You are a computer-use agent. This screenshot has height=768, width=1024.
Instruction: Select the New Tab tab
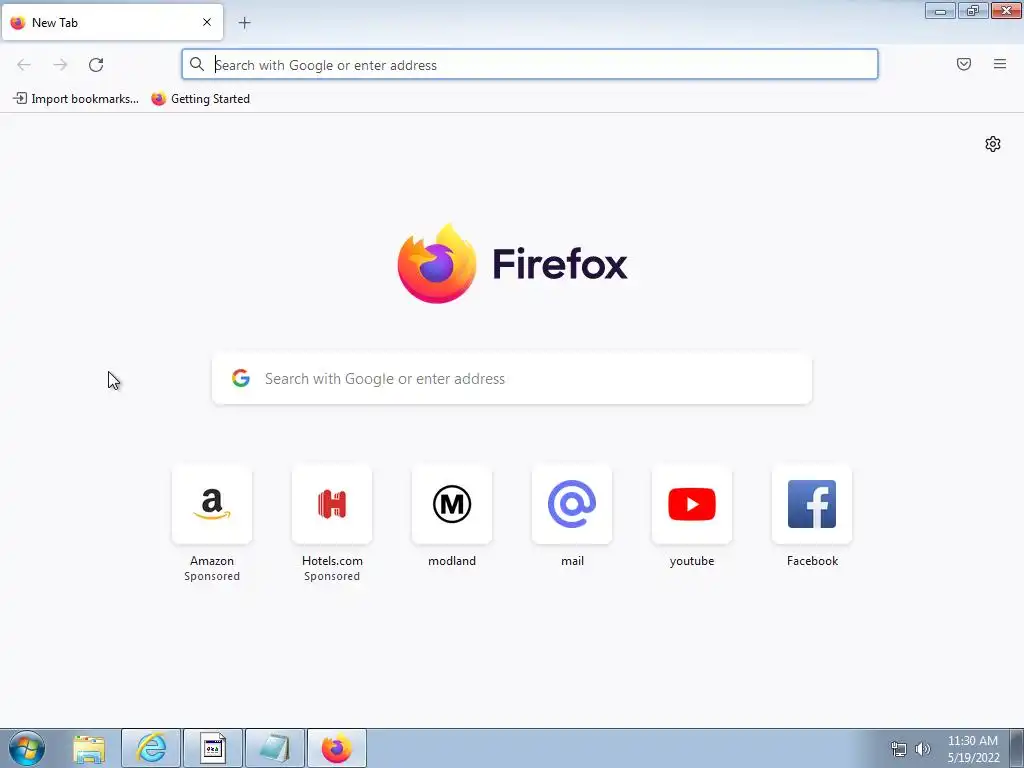112,22
